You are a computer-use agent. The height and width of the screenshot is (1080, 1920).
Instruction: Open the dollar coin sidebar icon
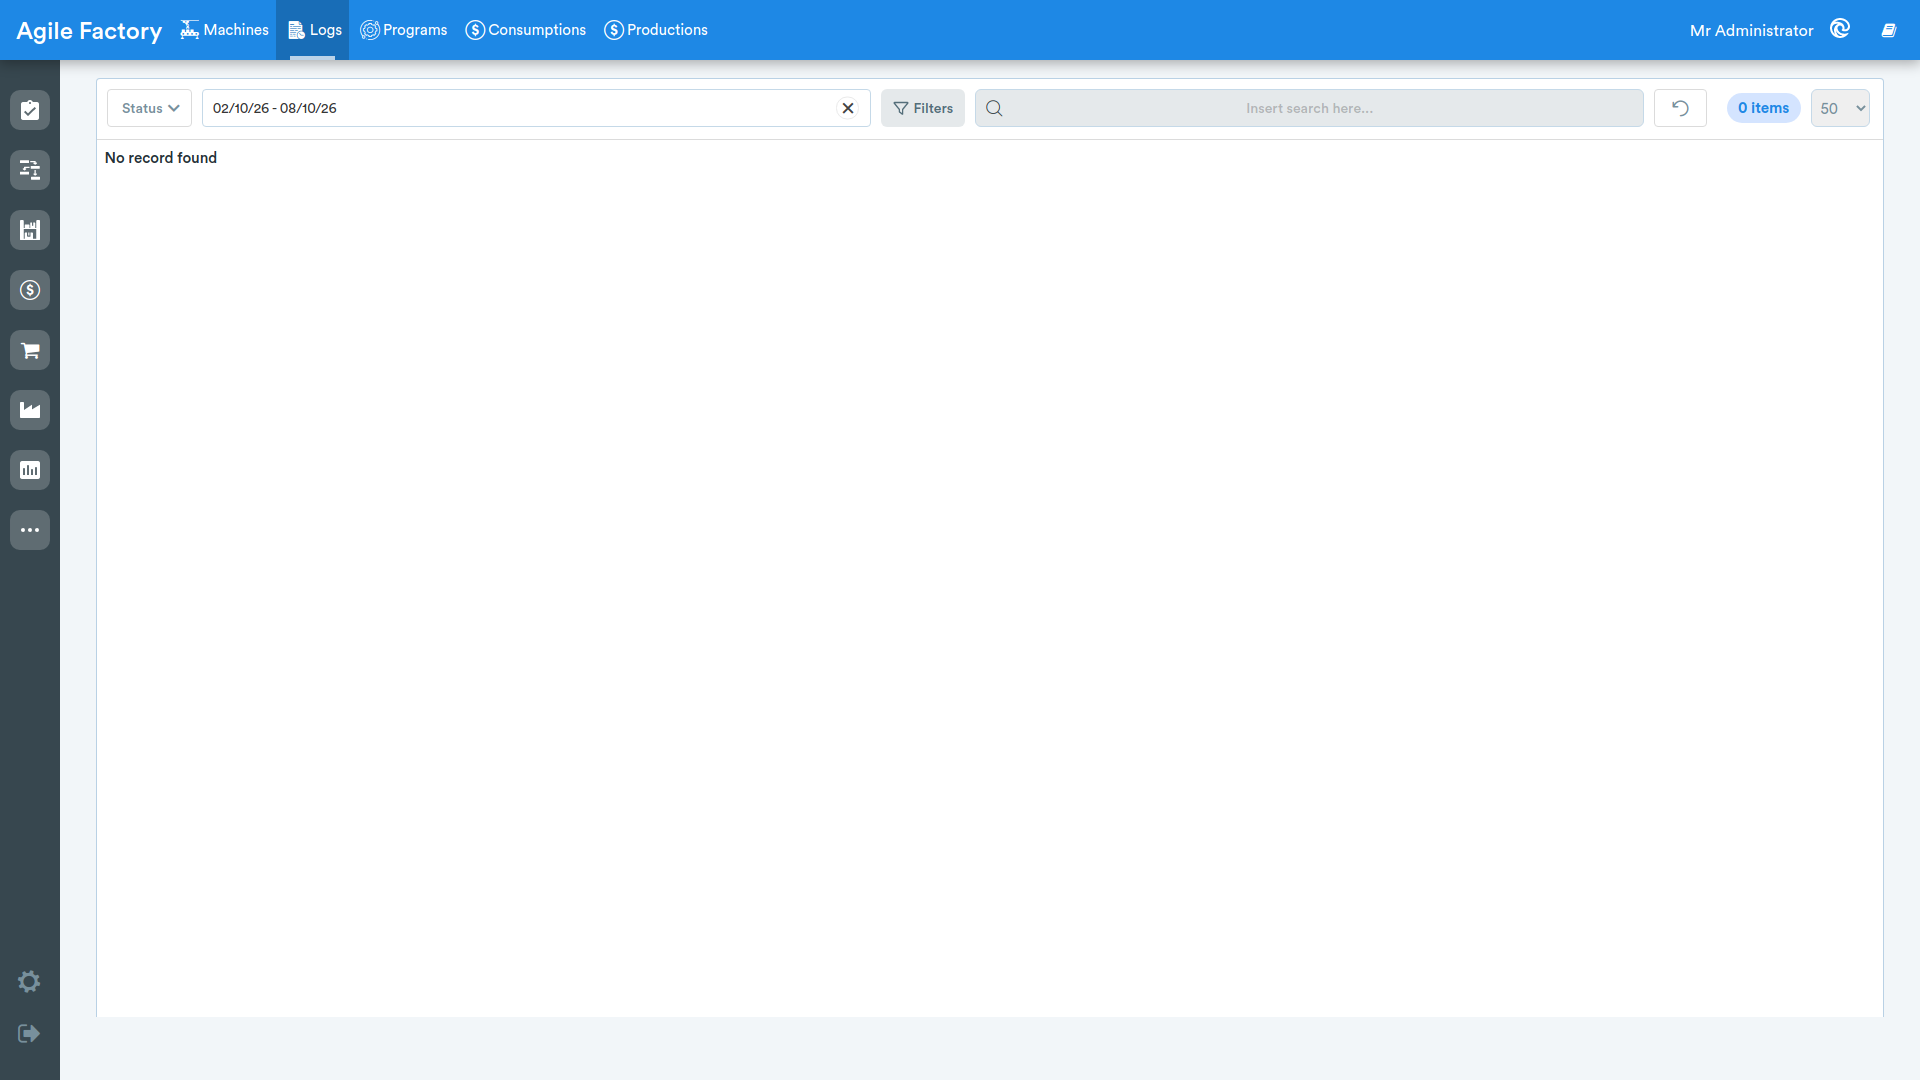tap(30, 290)
